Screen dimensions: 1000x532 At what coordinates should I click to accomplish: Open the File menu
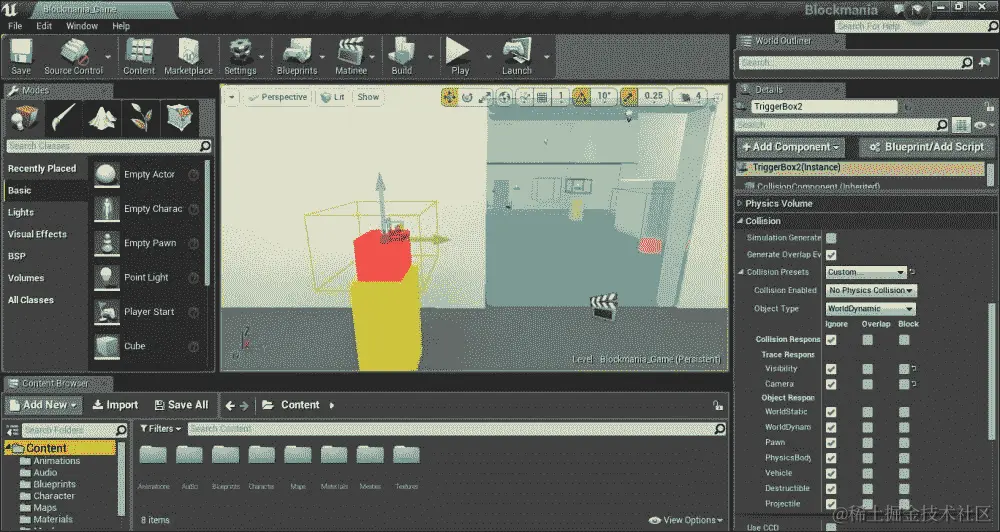pyautogui.click(x=15, y=26)
